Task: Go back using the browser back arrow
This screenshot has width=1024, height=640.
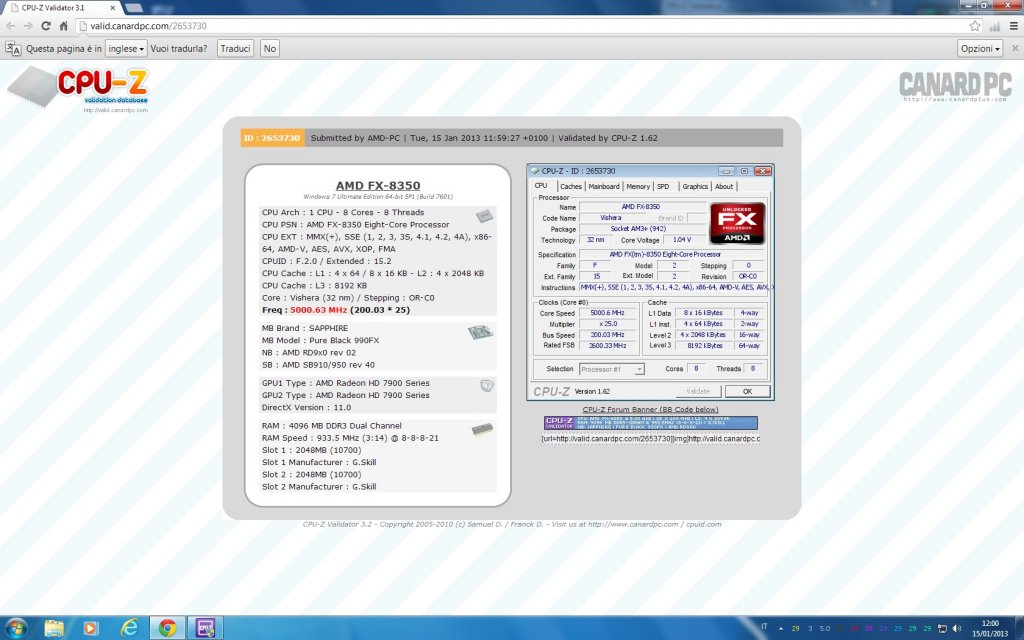Action: (10, 26)
